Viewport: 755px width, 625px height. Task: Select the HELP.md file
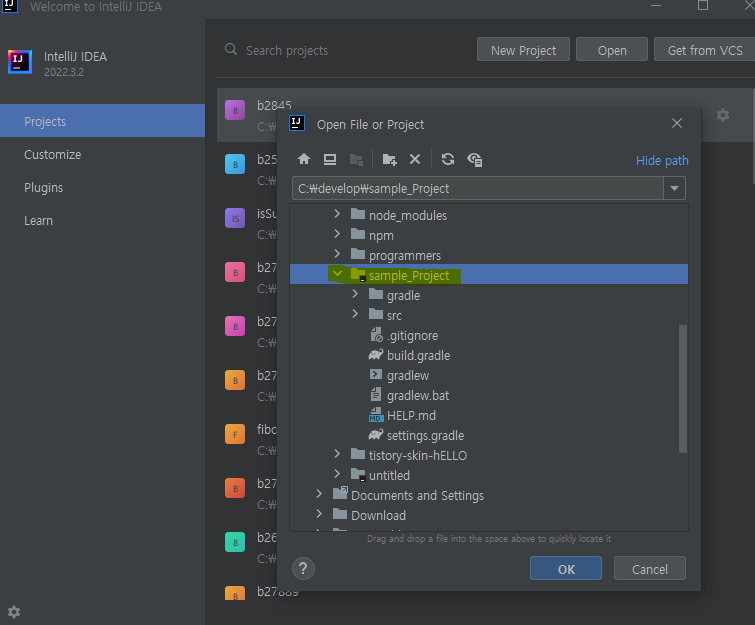tap(402, 415)
